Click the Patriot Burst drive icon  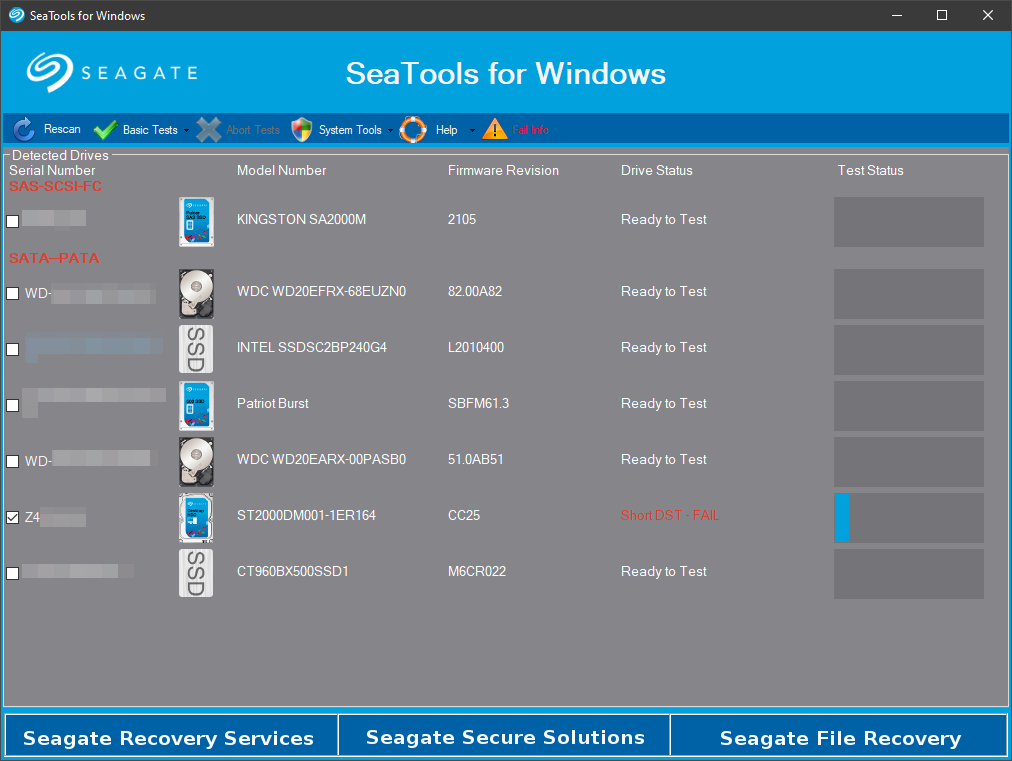click(x=196, y=405)
